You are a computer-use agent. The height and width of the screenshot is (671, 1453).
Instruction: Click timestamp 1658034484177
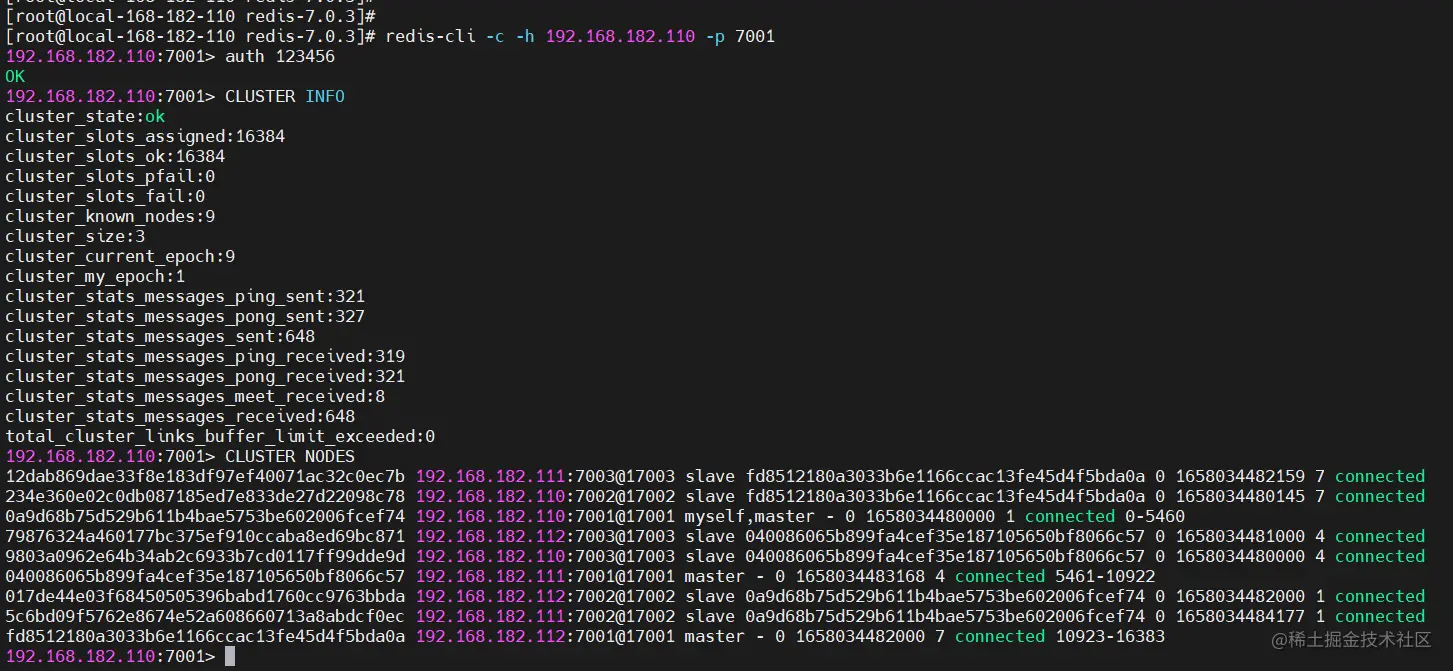tap(1240, 617)
